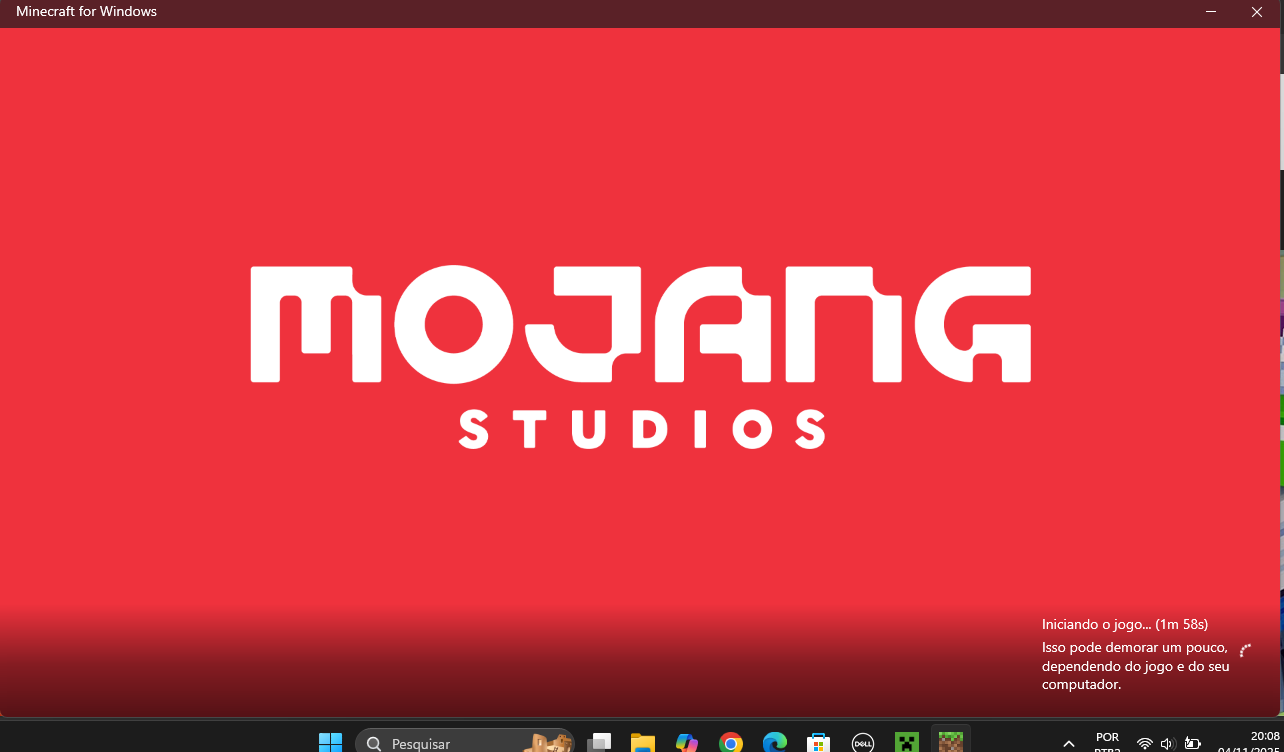
Task: Open Microsoft Store from the taskbar
Action: 819,743
